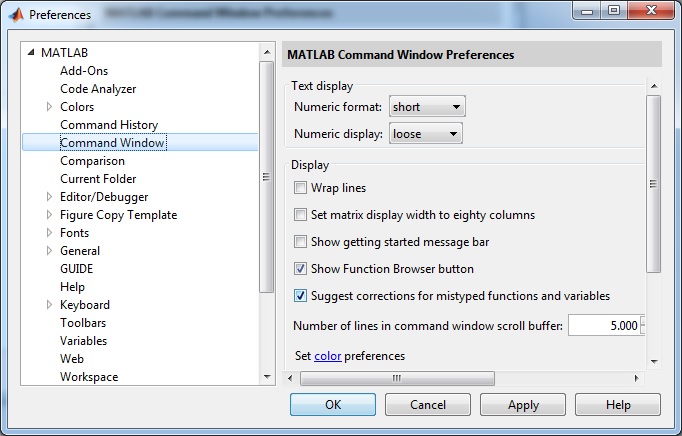Viewport: 682px width, 436px height.
Task: Collapse the MATLAB tree node
Action: (31, 53)
